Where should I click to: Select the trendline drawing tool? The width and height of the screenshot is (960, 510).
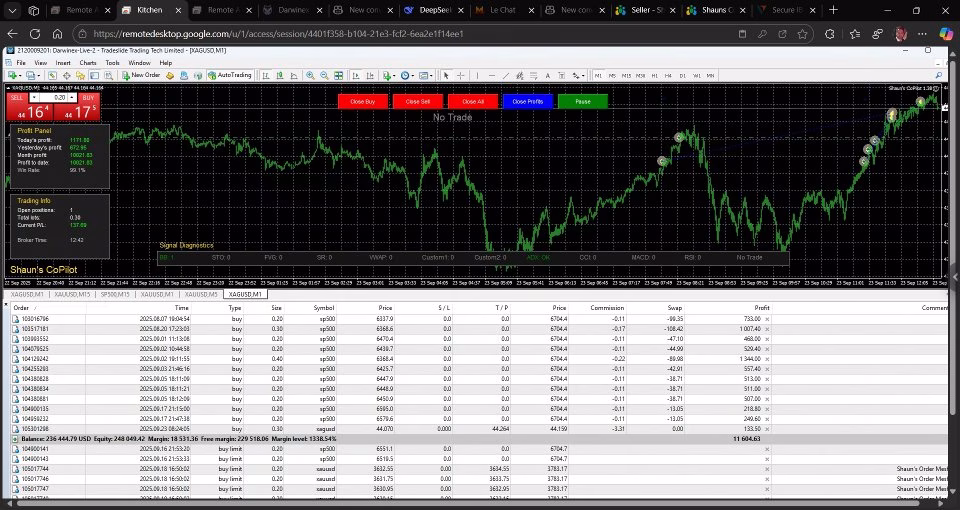pyautogui.click(x=506, y=75)
